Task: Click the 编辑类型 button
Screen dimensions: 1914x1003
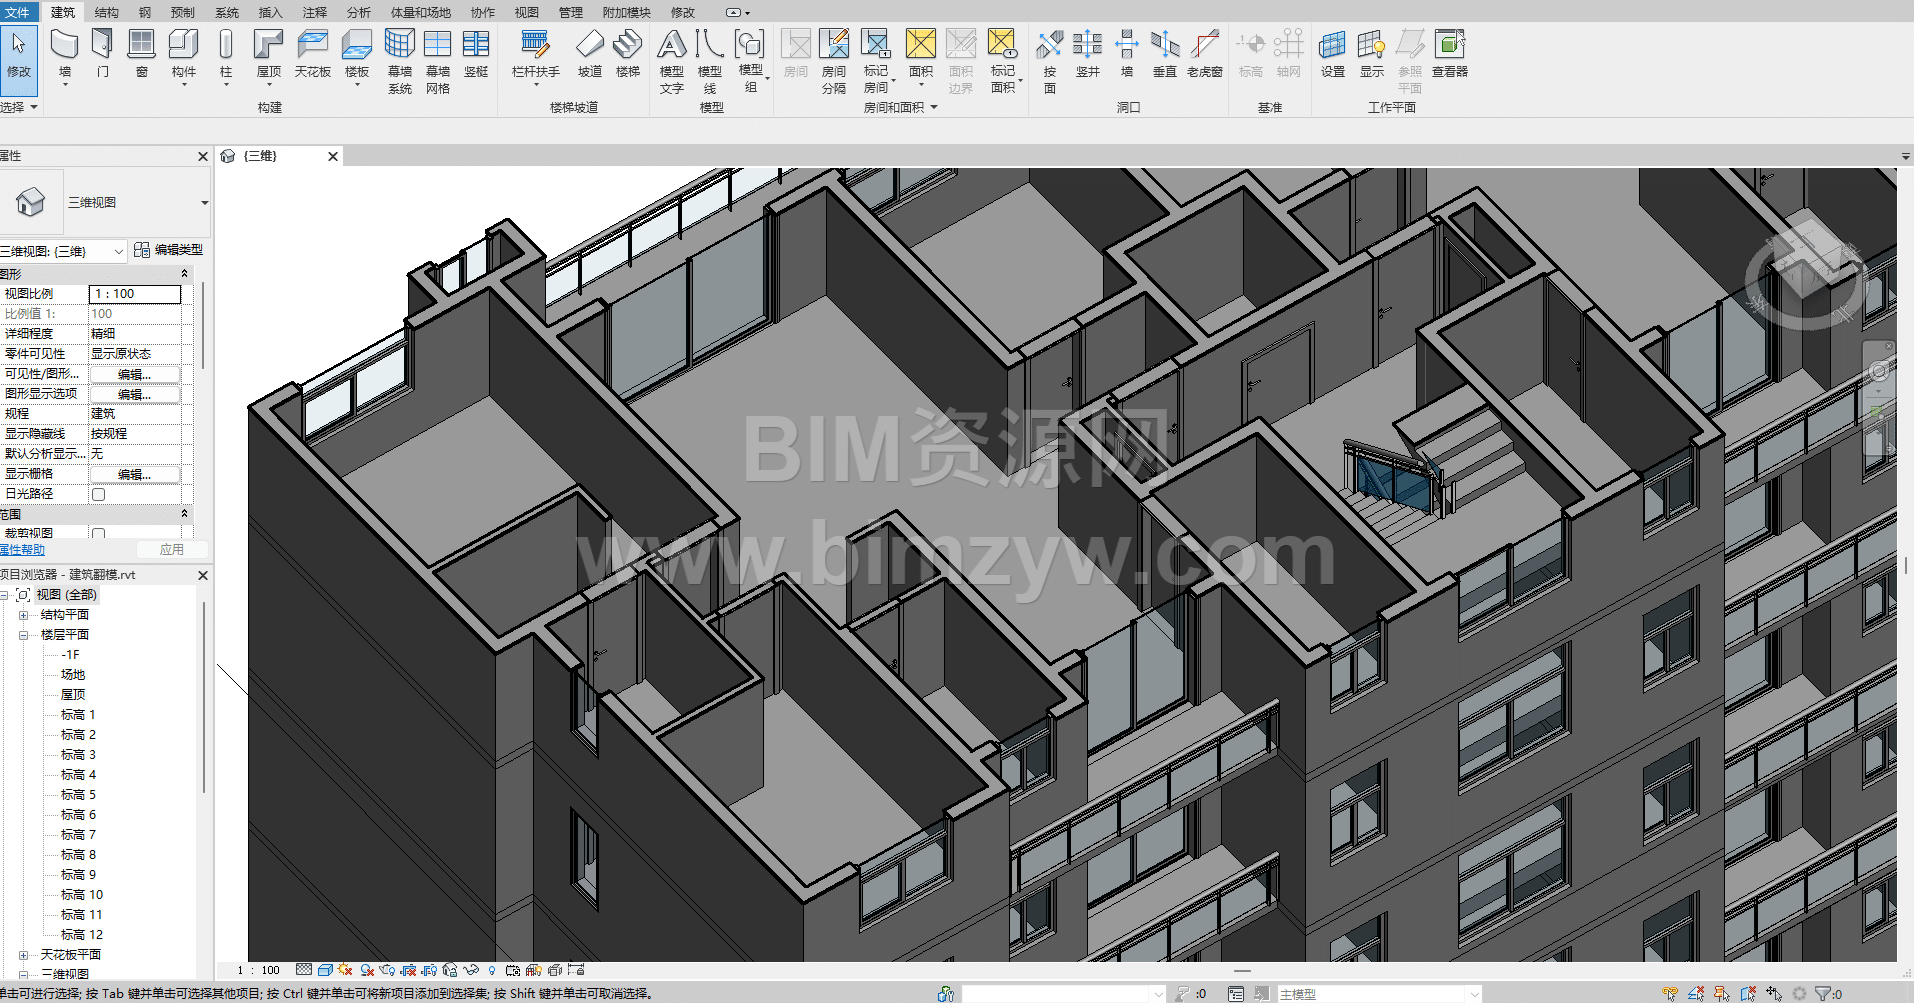Action: pos(168,250)
